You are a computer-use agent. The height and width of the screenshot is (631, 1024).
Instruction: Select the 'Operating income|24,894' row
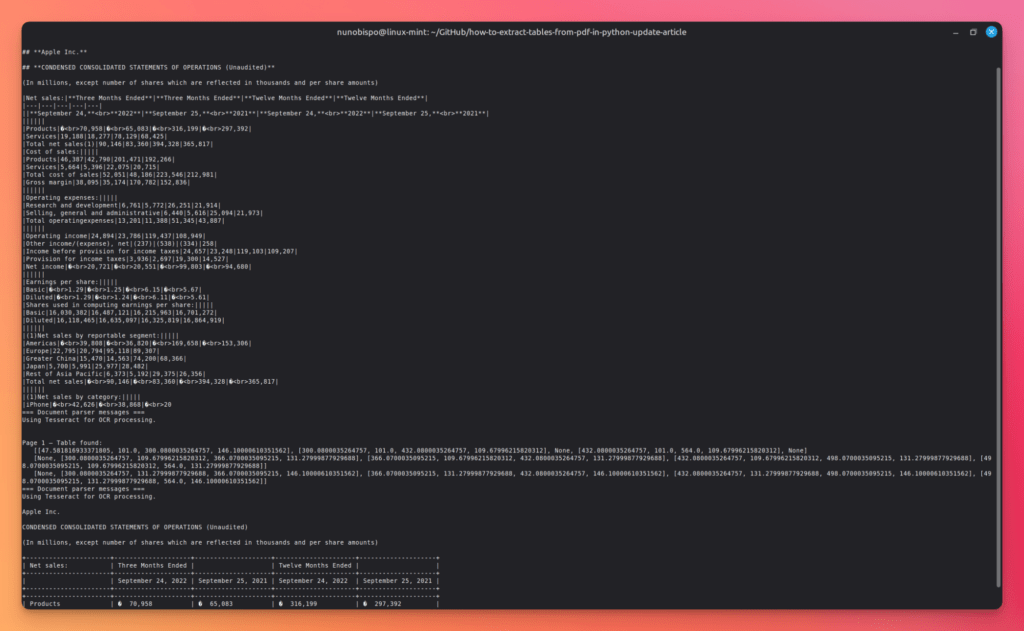(x=114, y=236)
